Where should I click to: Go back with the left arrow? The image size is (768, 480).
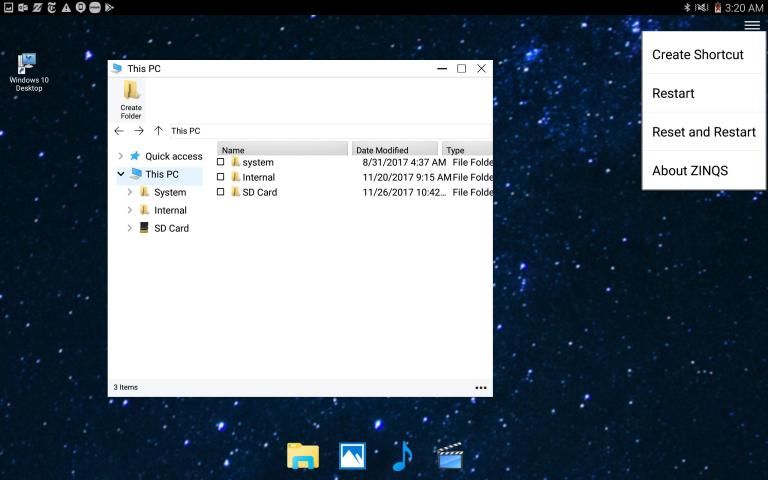coord(119,131)
